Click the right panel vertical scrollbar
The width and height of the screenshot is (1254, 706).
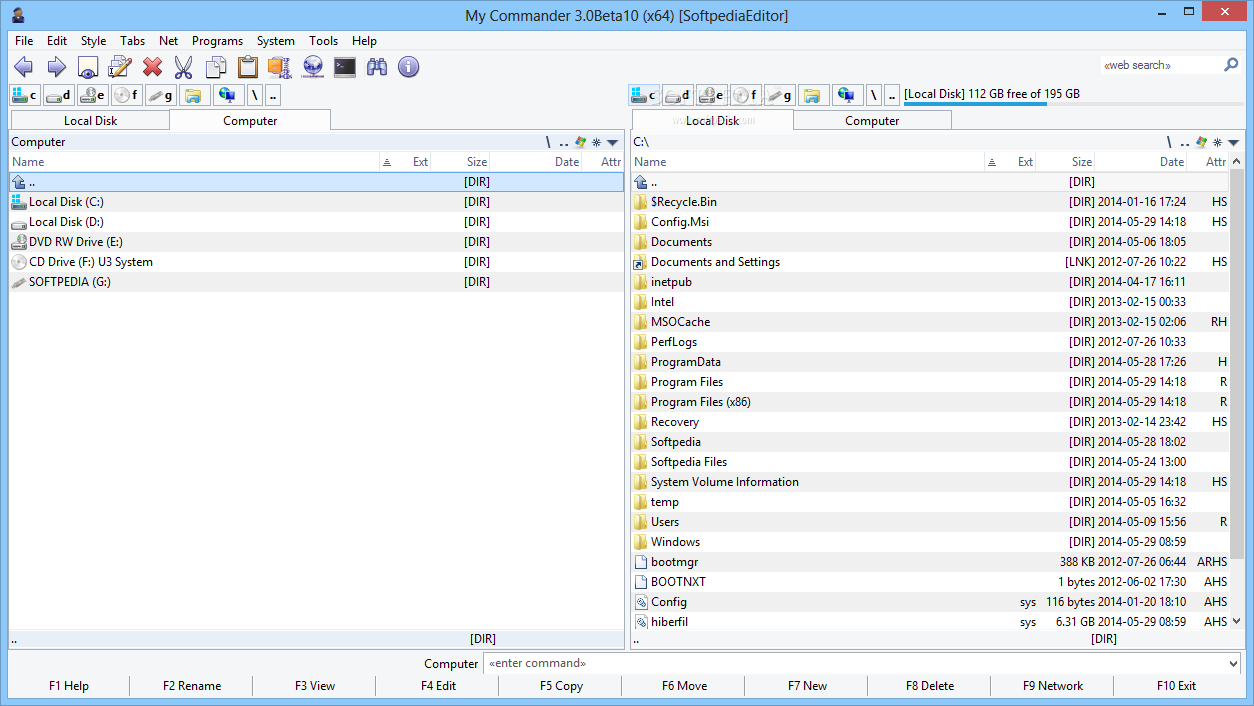coord(1237,390)
